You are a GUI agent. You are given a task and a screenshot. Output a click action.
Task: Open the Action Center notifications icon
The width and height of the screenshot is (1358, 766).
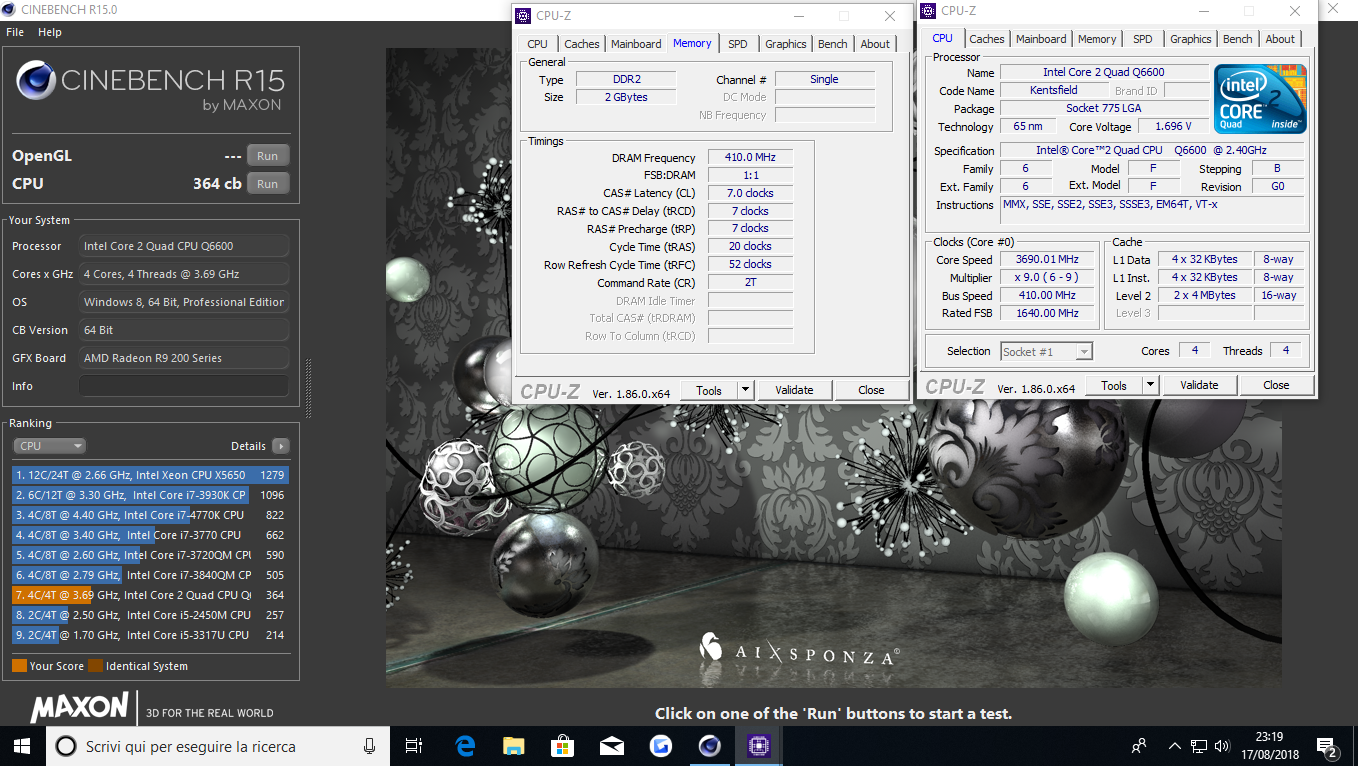(1327, 746)
